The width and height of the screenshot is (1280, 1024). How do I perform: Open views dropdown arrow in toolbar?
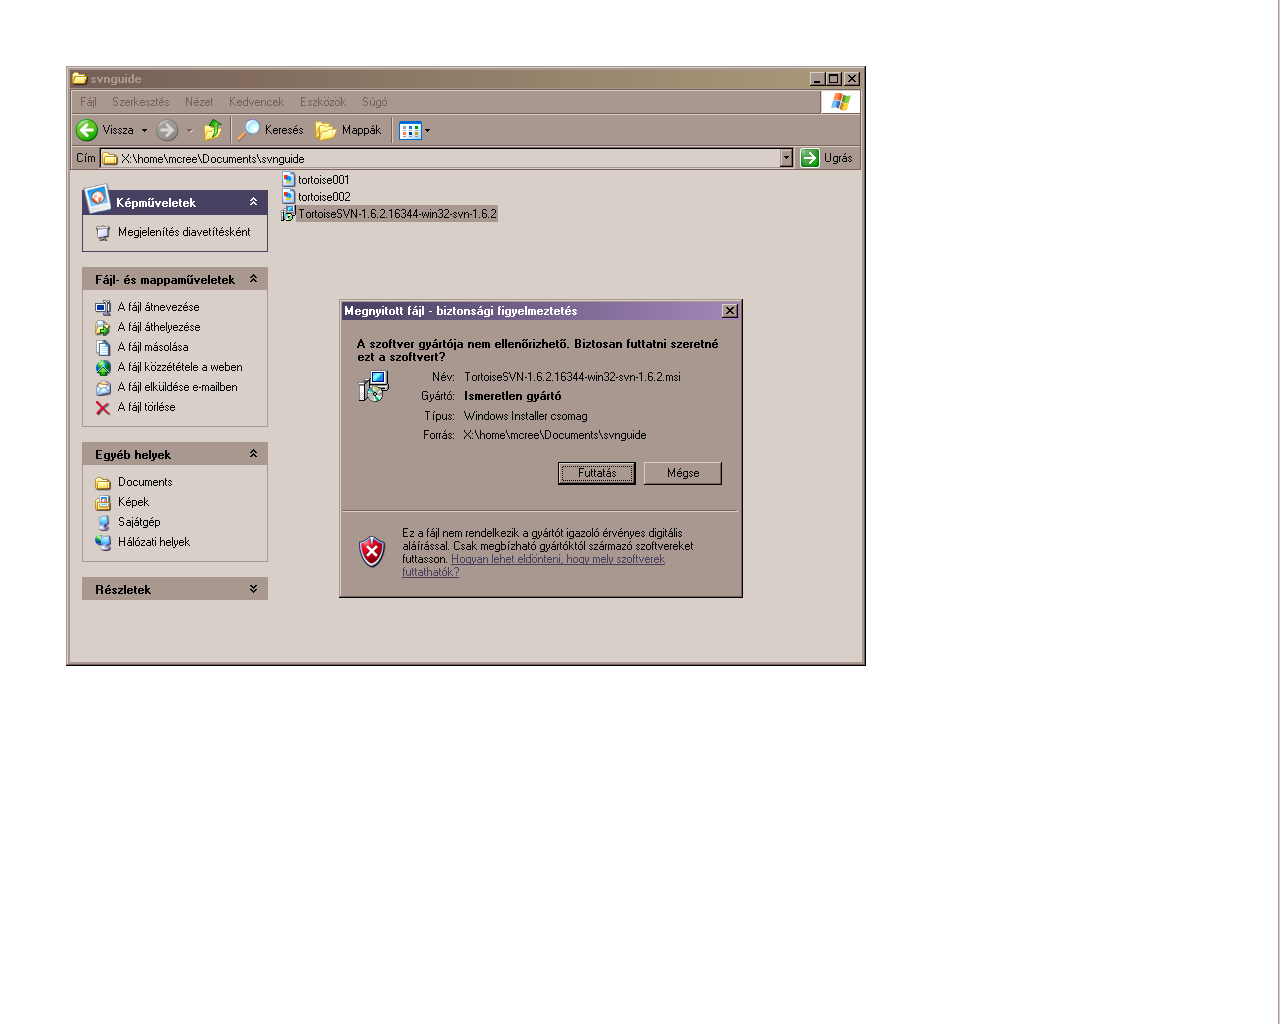[x=427, y=130]
